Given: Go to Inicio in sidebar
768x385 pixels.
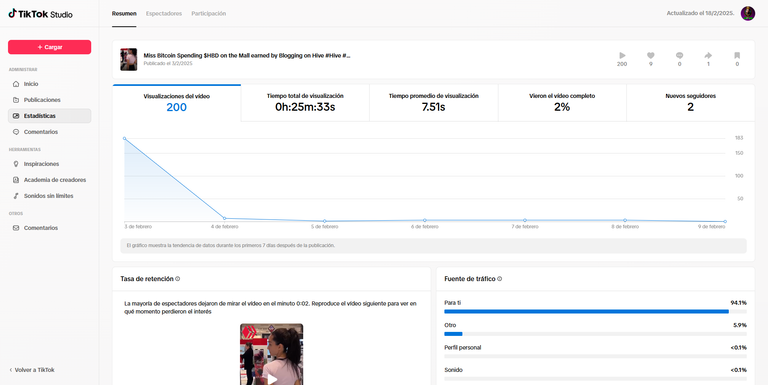Looking at the screenshot, I should click(49, 84).
